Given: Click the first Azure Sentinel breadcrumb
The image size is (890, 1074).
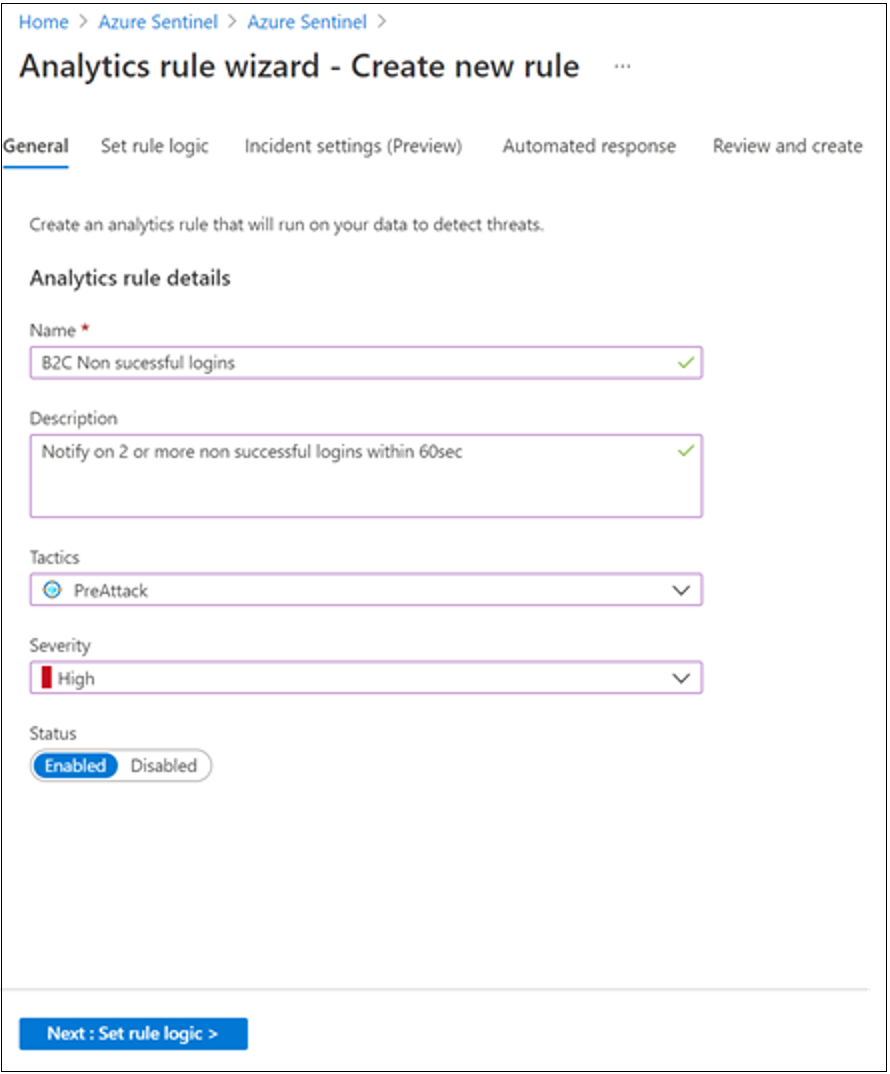Looking at the screenshot, I should 158,21.
